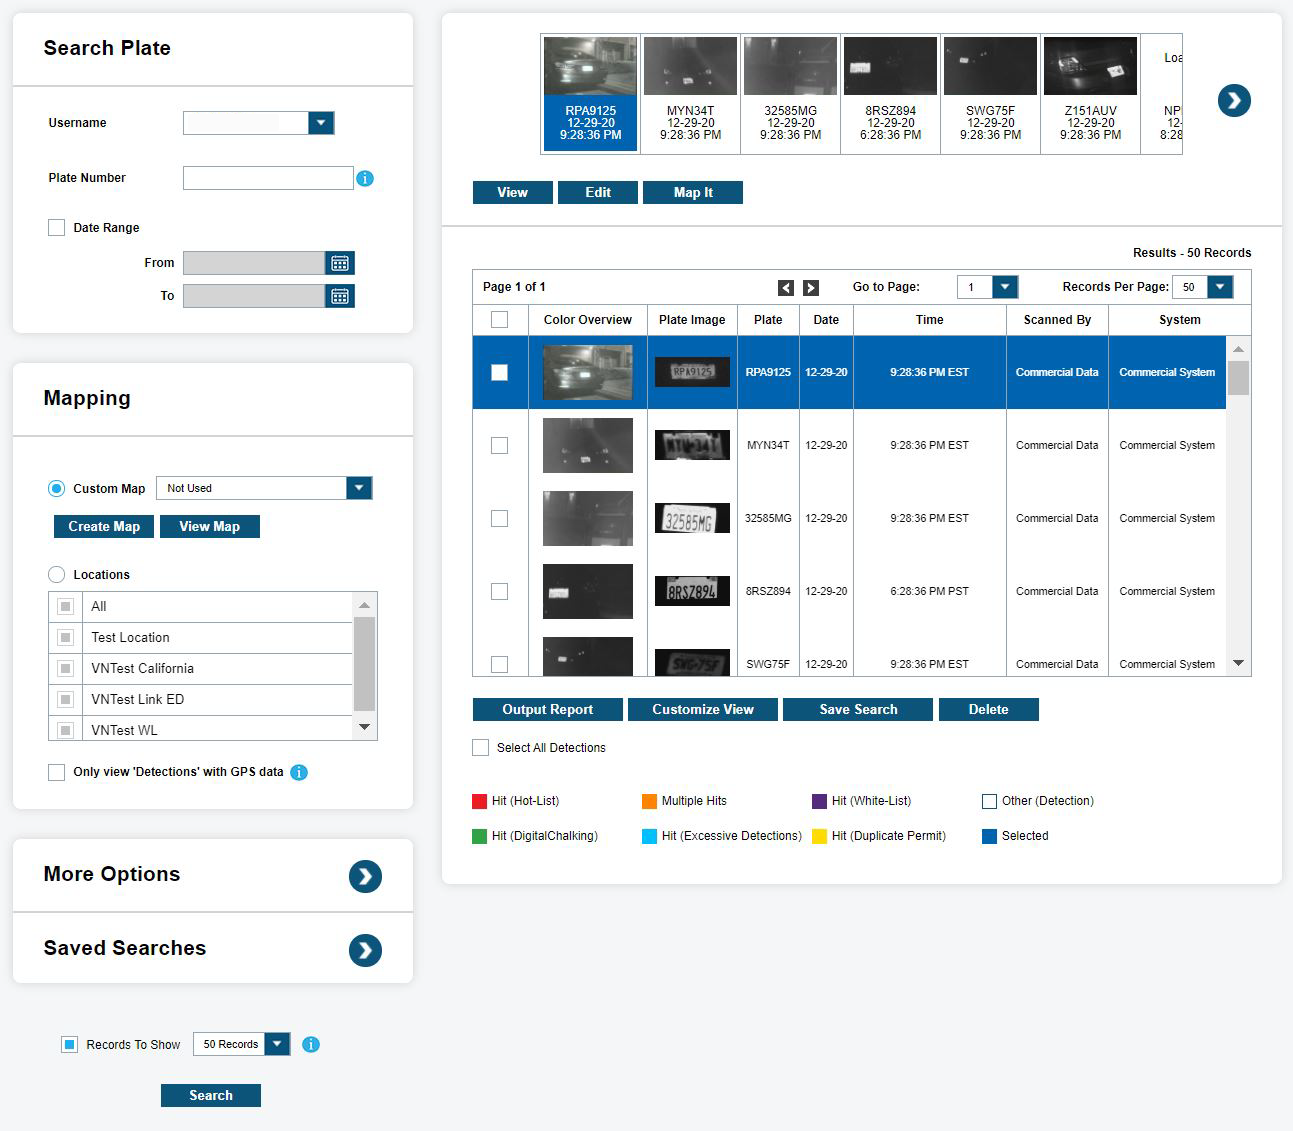Click info icon beside GPS data option
1293x1131 pixels.
299,772
